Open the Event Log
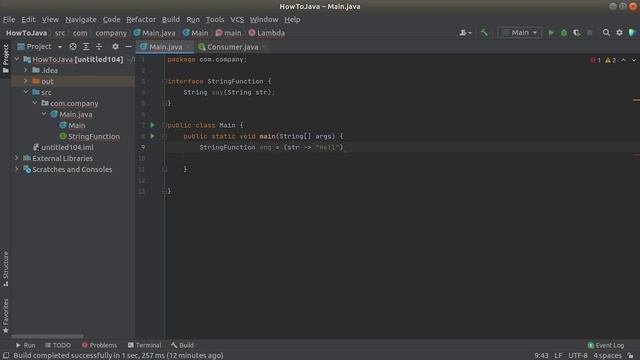This screenshot has width=640, height=360. (x=606, y=345)
